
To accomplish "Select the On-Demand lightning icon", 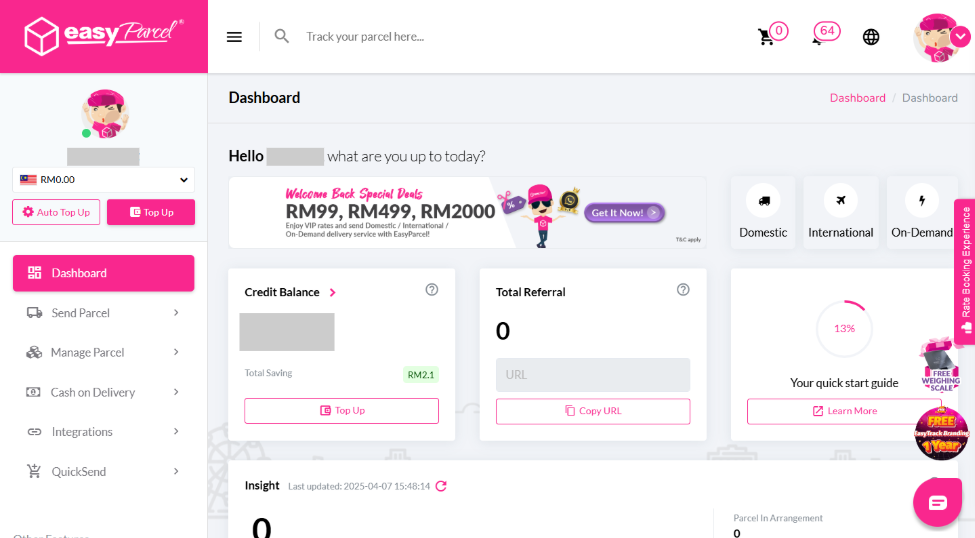I will pyautogui.click(x=921, y=201).
